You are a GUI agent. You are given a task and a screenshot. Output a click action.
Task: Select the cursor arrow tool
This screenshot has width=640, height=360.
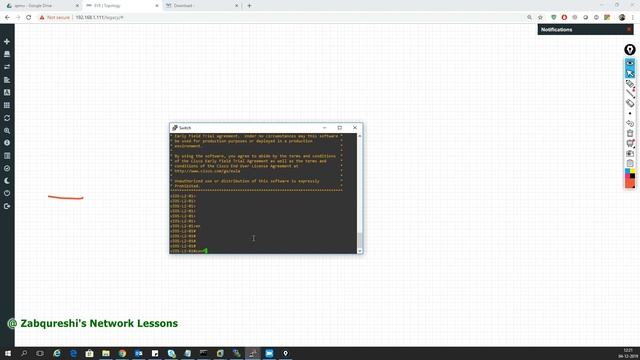[630, 73]
